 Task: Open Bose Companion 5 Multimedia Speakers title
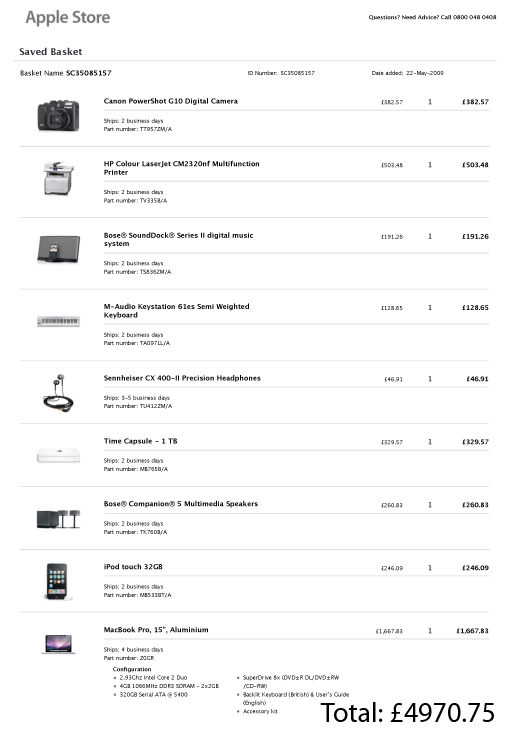(x=180, y=504)
